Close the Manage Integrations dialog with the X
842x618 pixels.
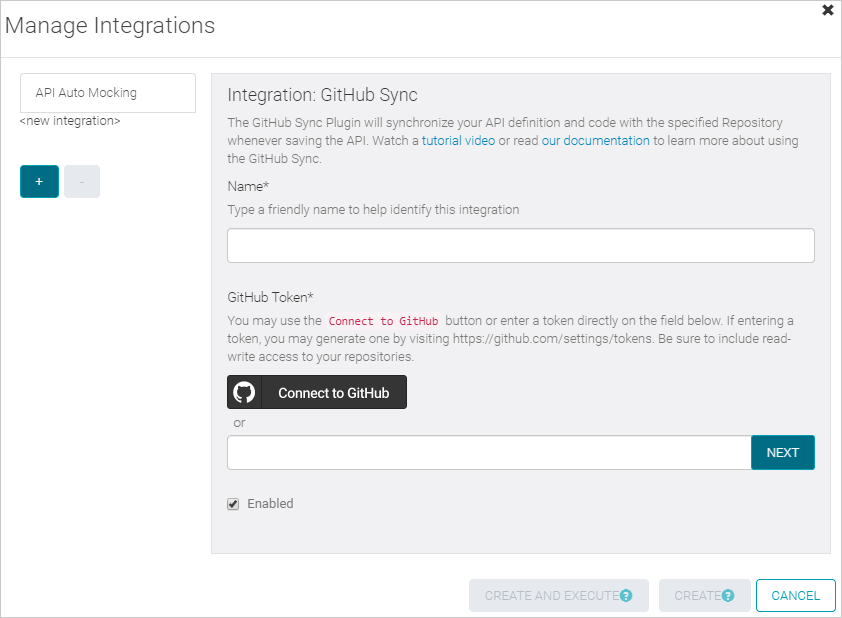click(x=829, y=10)
